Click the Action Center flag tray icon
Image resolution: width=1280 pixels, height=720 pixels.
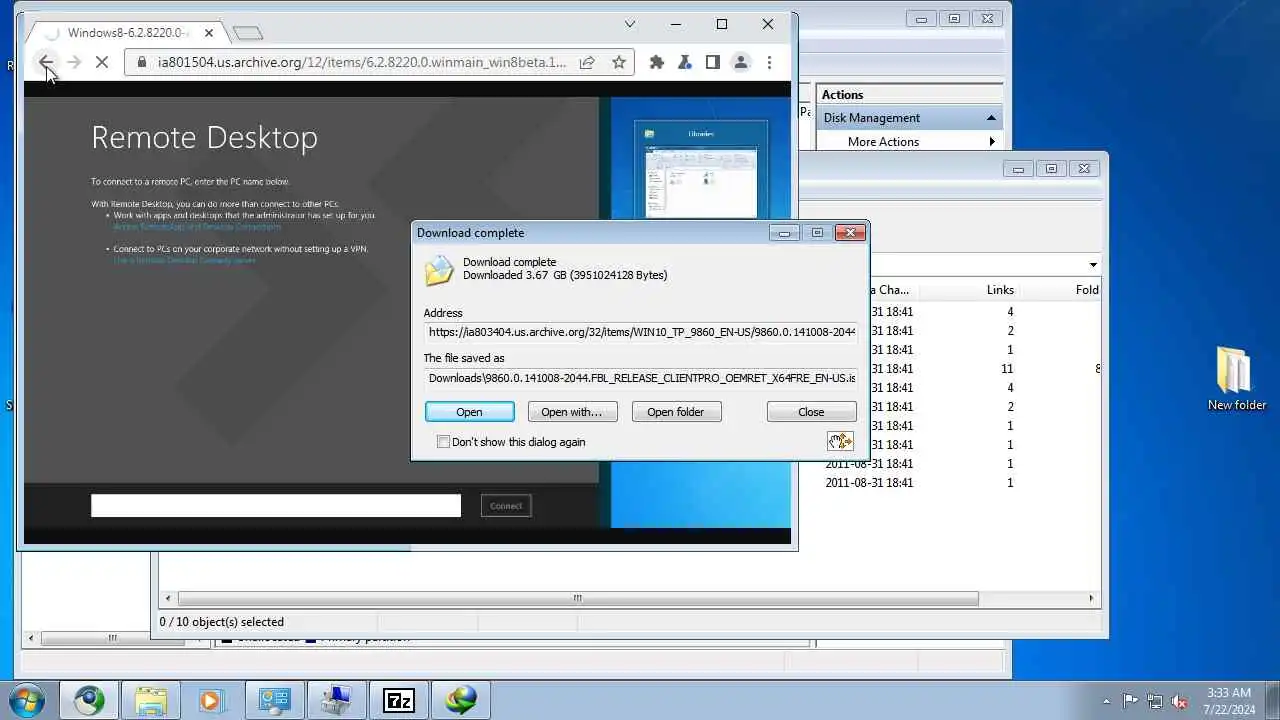[1130, 701]
